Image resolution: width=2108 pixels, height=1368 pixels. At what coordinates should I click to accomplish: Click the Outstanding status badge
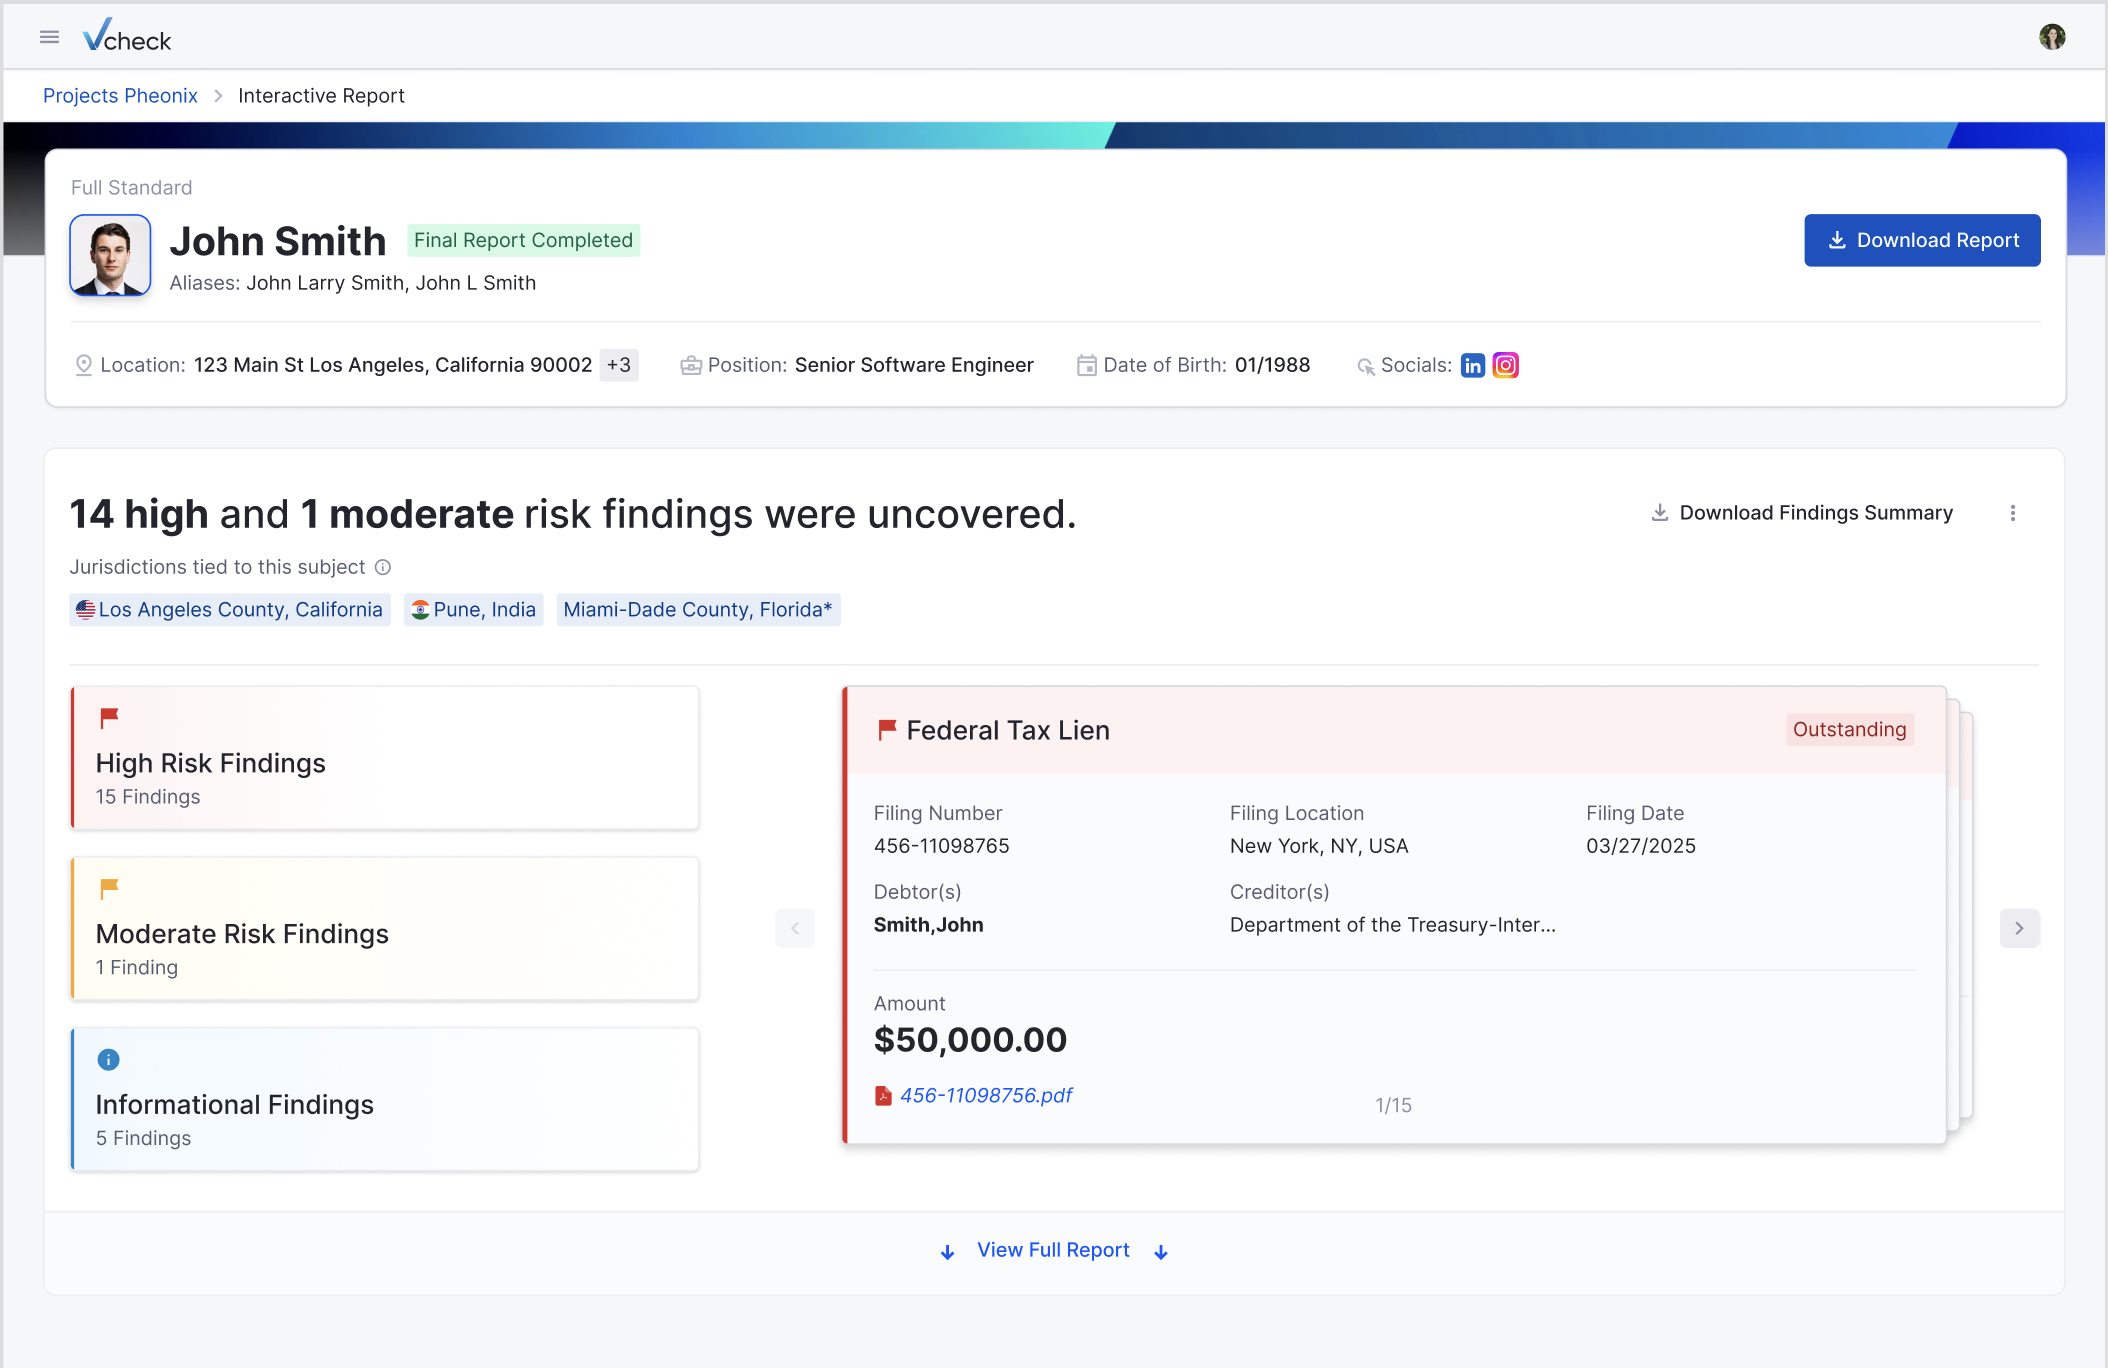[x=1849, y=730]
